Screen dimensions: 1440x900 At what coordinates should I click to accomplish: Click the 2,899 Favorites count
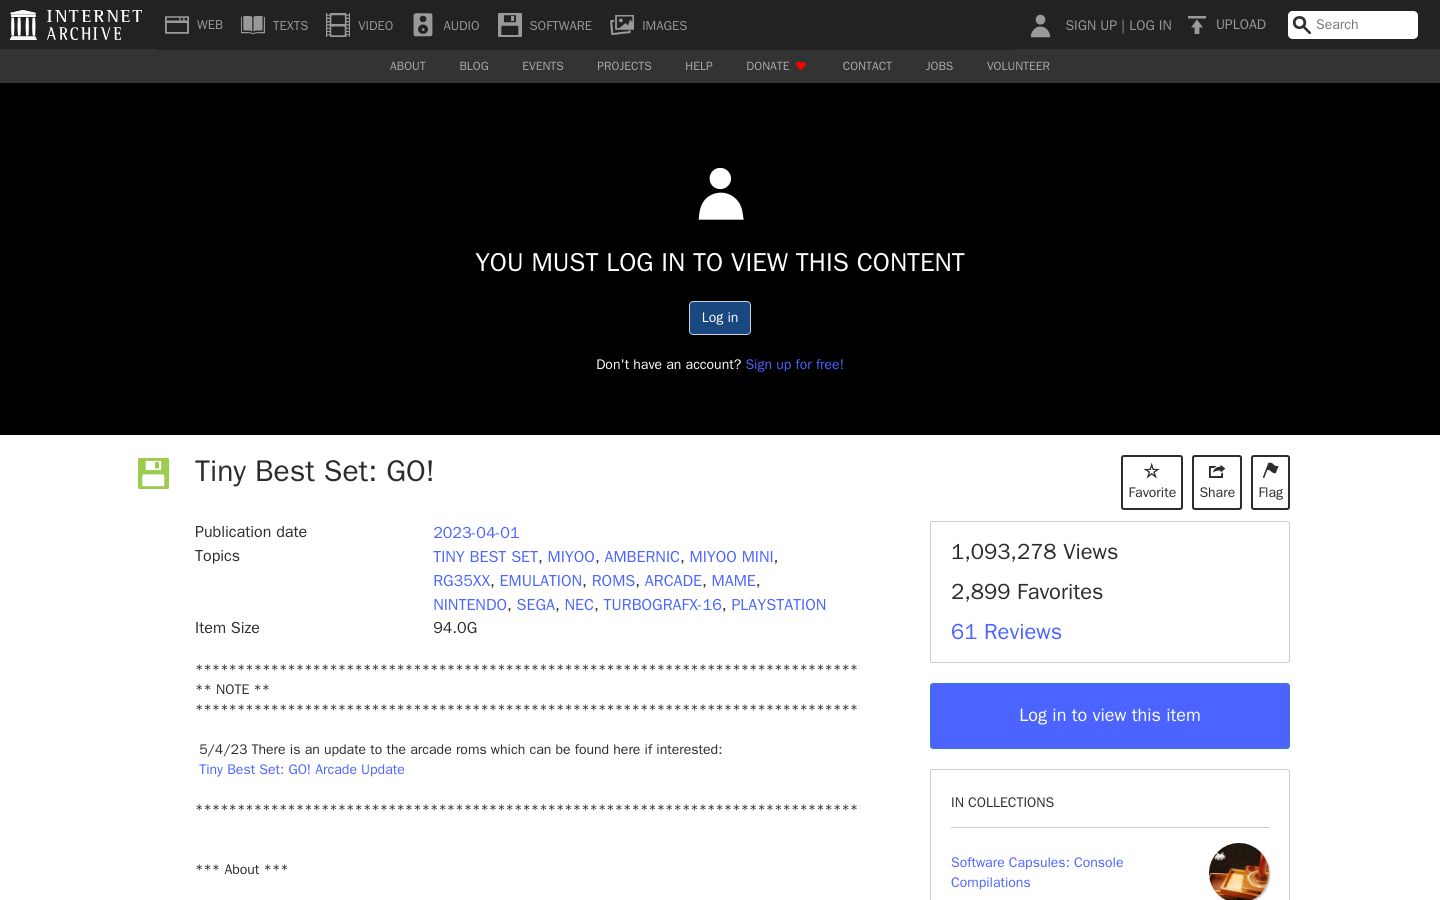1027,592
